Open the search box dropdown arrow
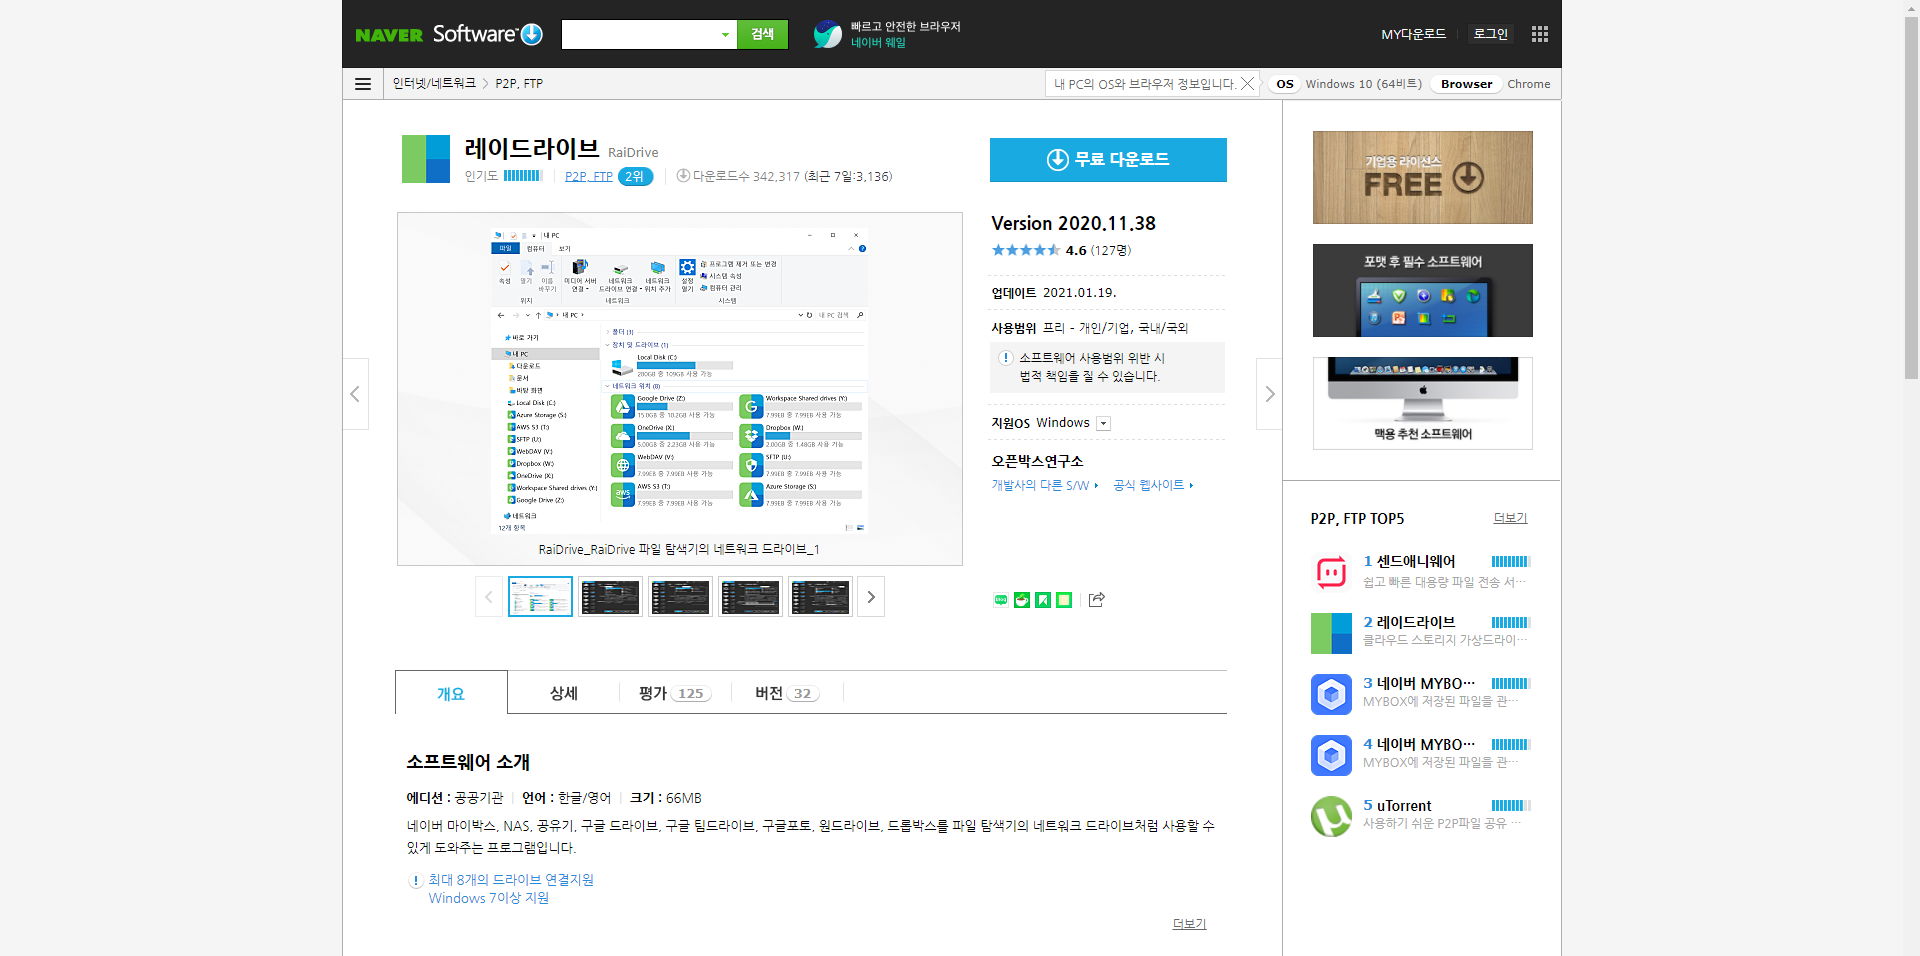 (x=725, y=35)
